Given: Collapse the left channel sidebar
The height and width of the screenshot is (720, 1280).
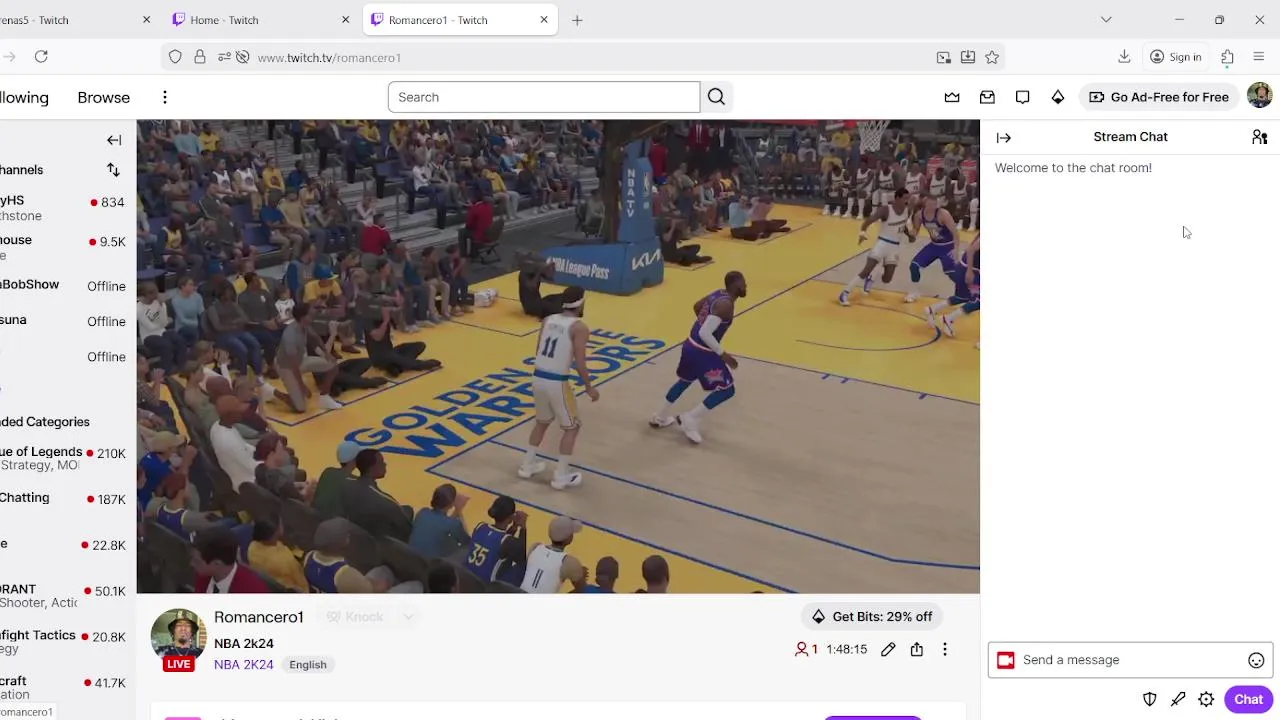Looking at the screenshot, I should coord(114,140).
